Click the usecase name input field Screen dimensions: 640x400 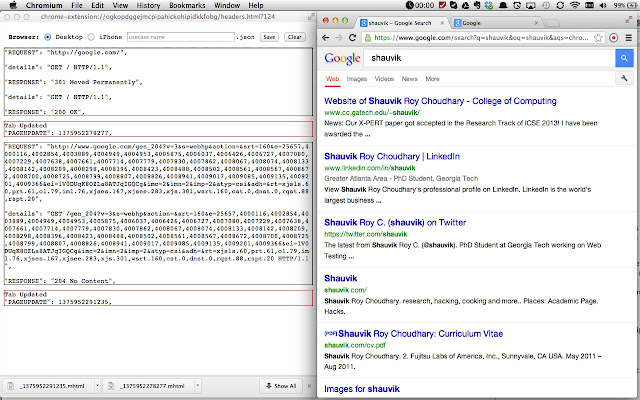click(181, 37)
